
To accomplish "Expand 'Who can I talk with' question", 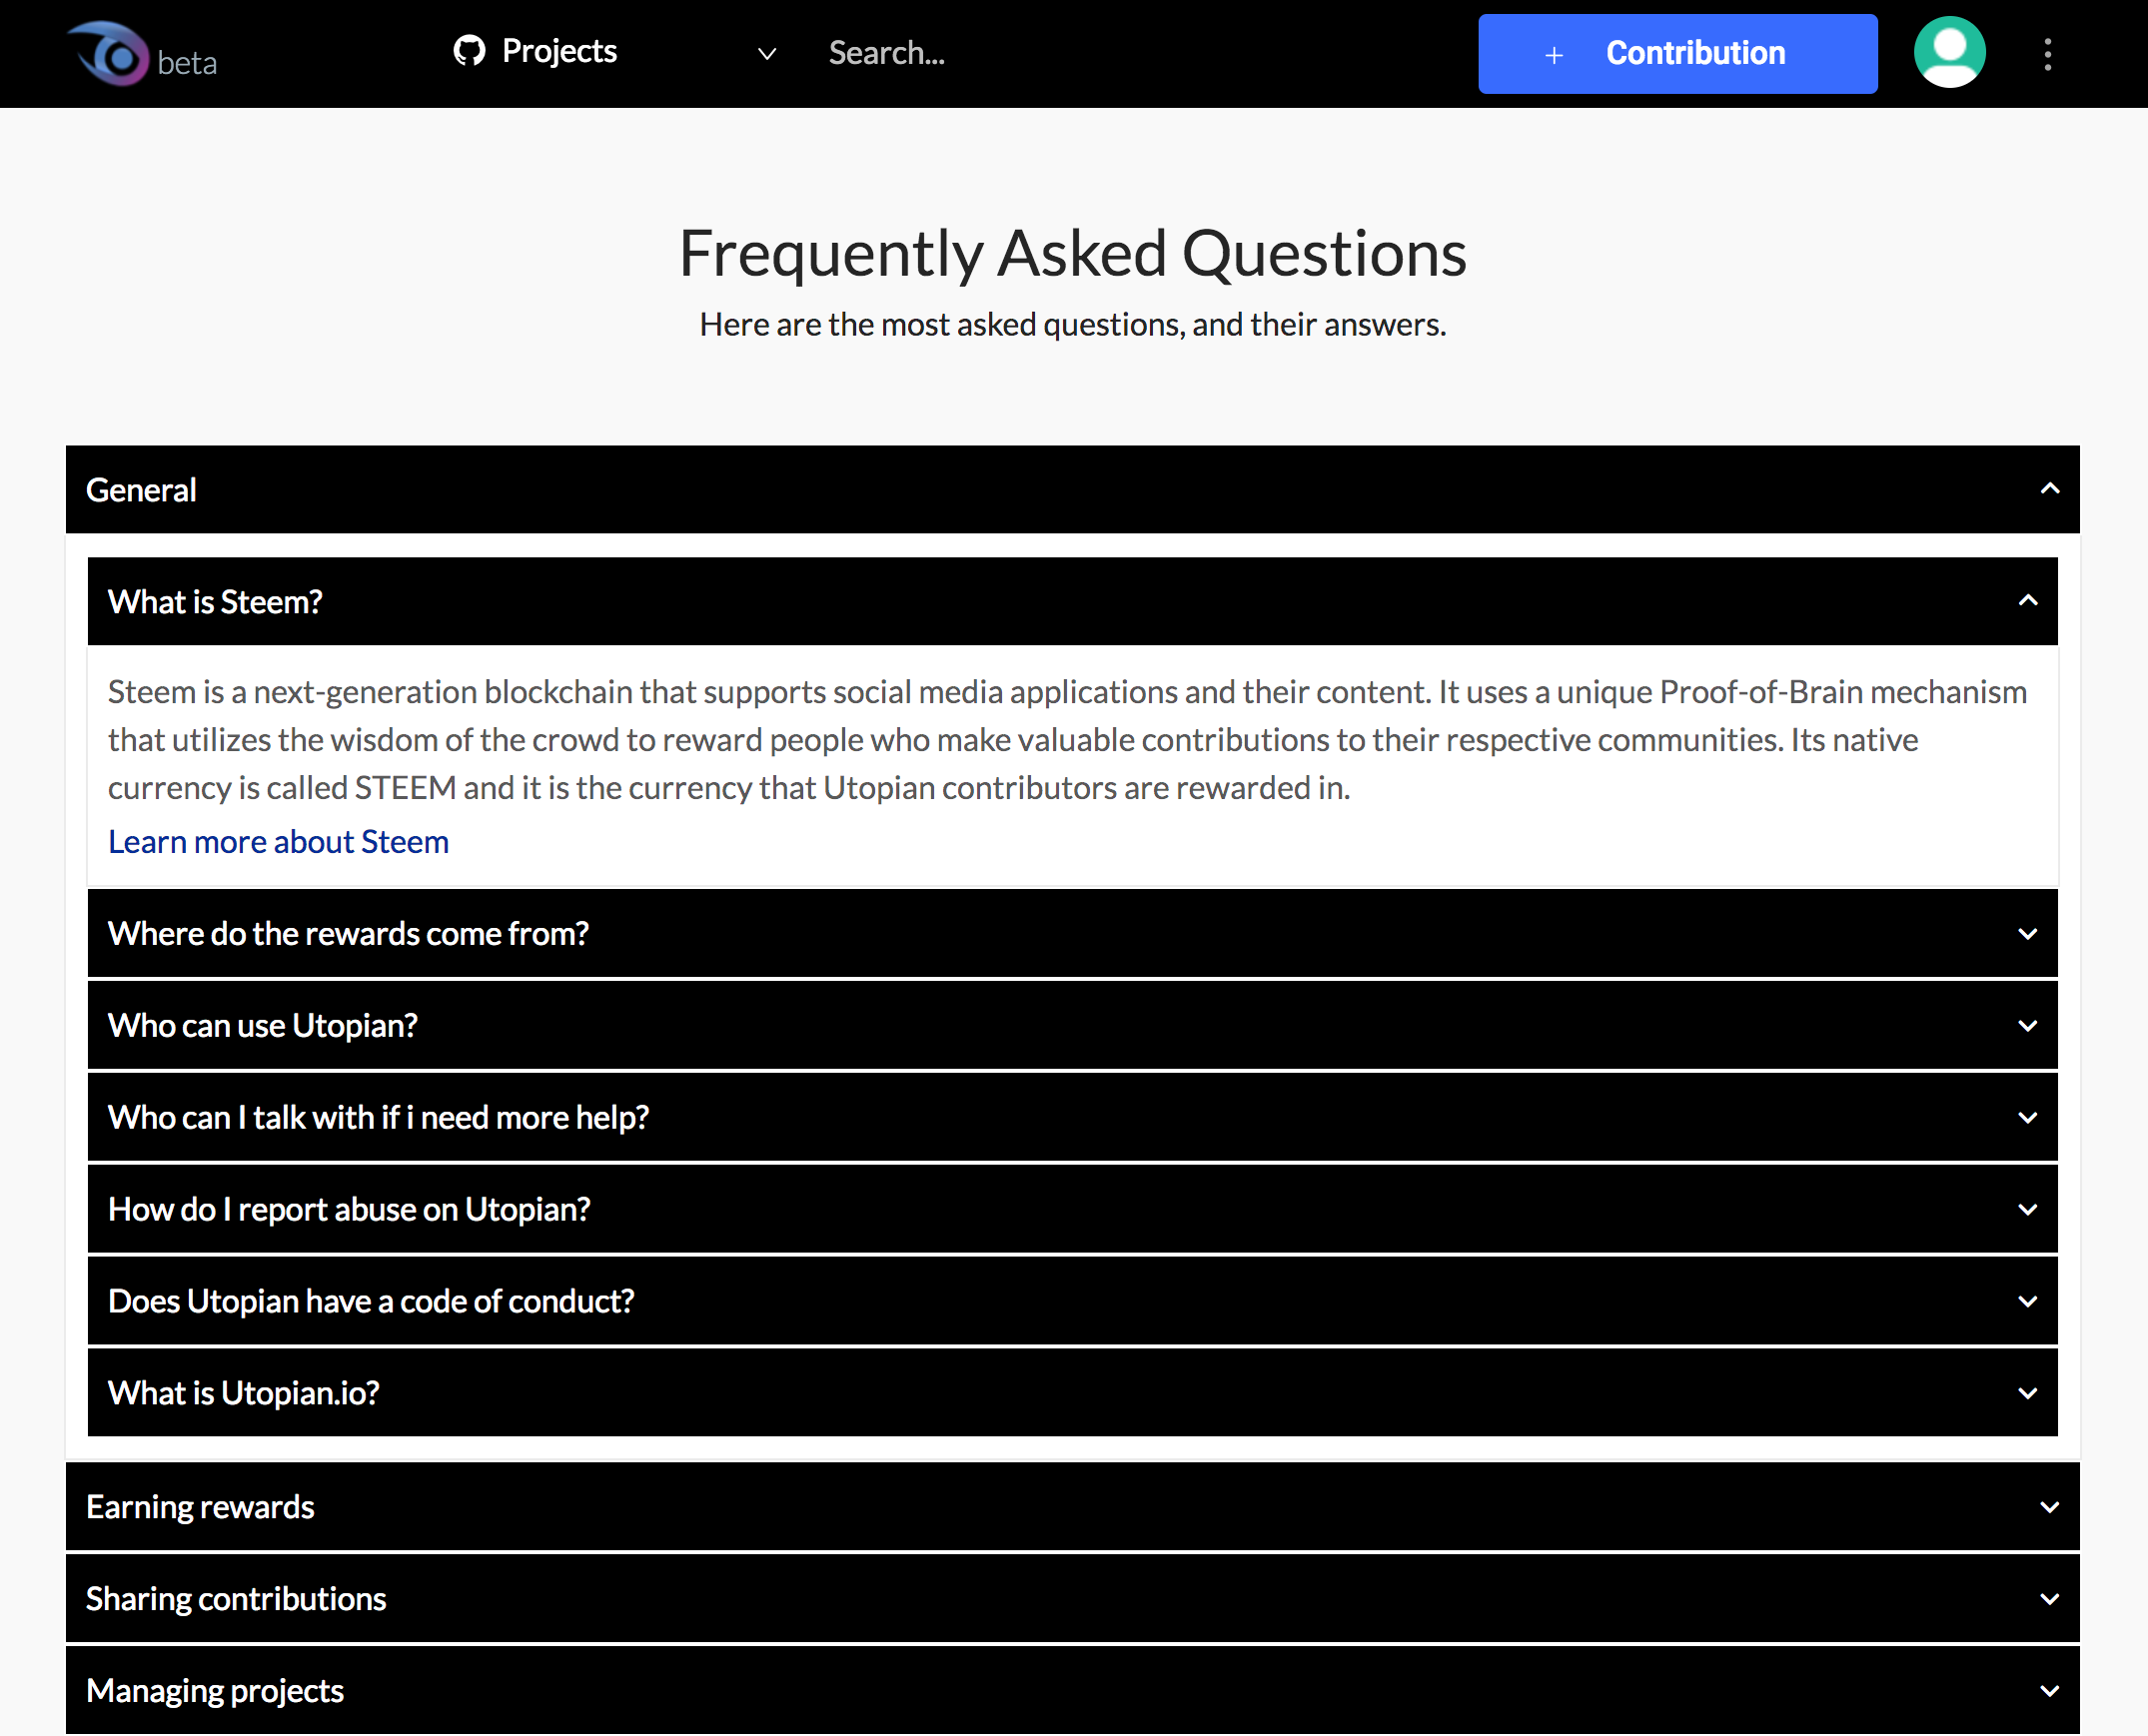I will pyautogui.click(x=1072, y=1117).
